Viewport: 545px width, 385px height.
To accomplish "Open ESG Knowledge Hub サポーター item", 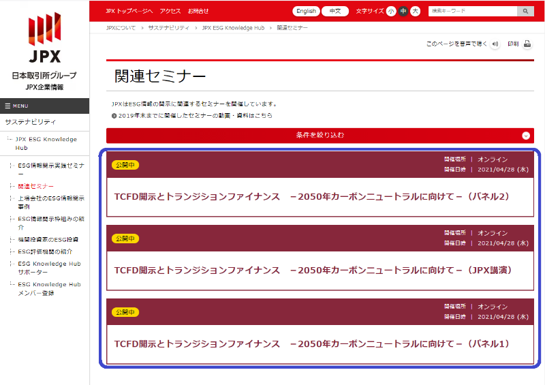I will click(x=49, y=268).
